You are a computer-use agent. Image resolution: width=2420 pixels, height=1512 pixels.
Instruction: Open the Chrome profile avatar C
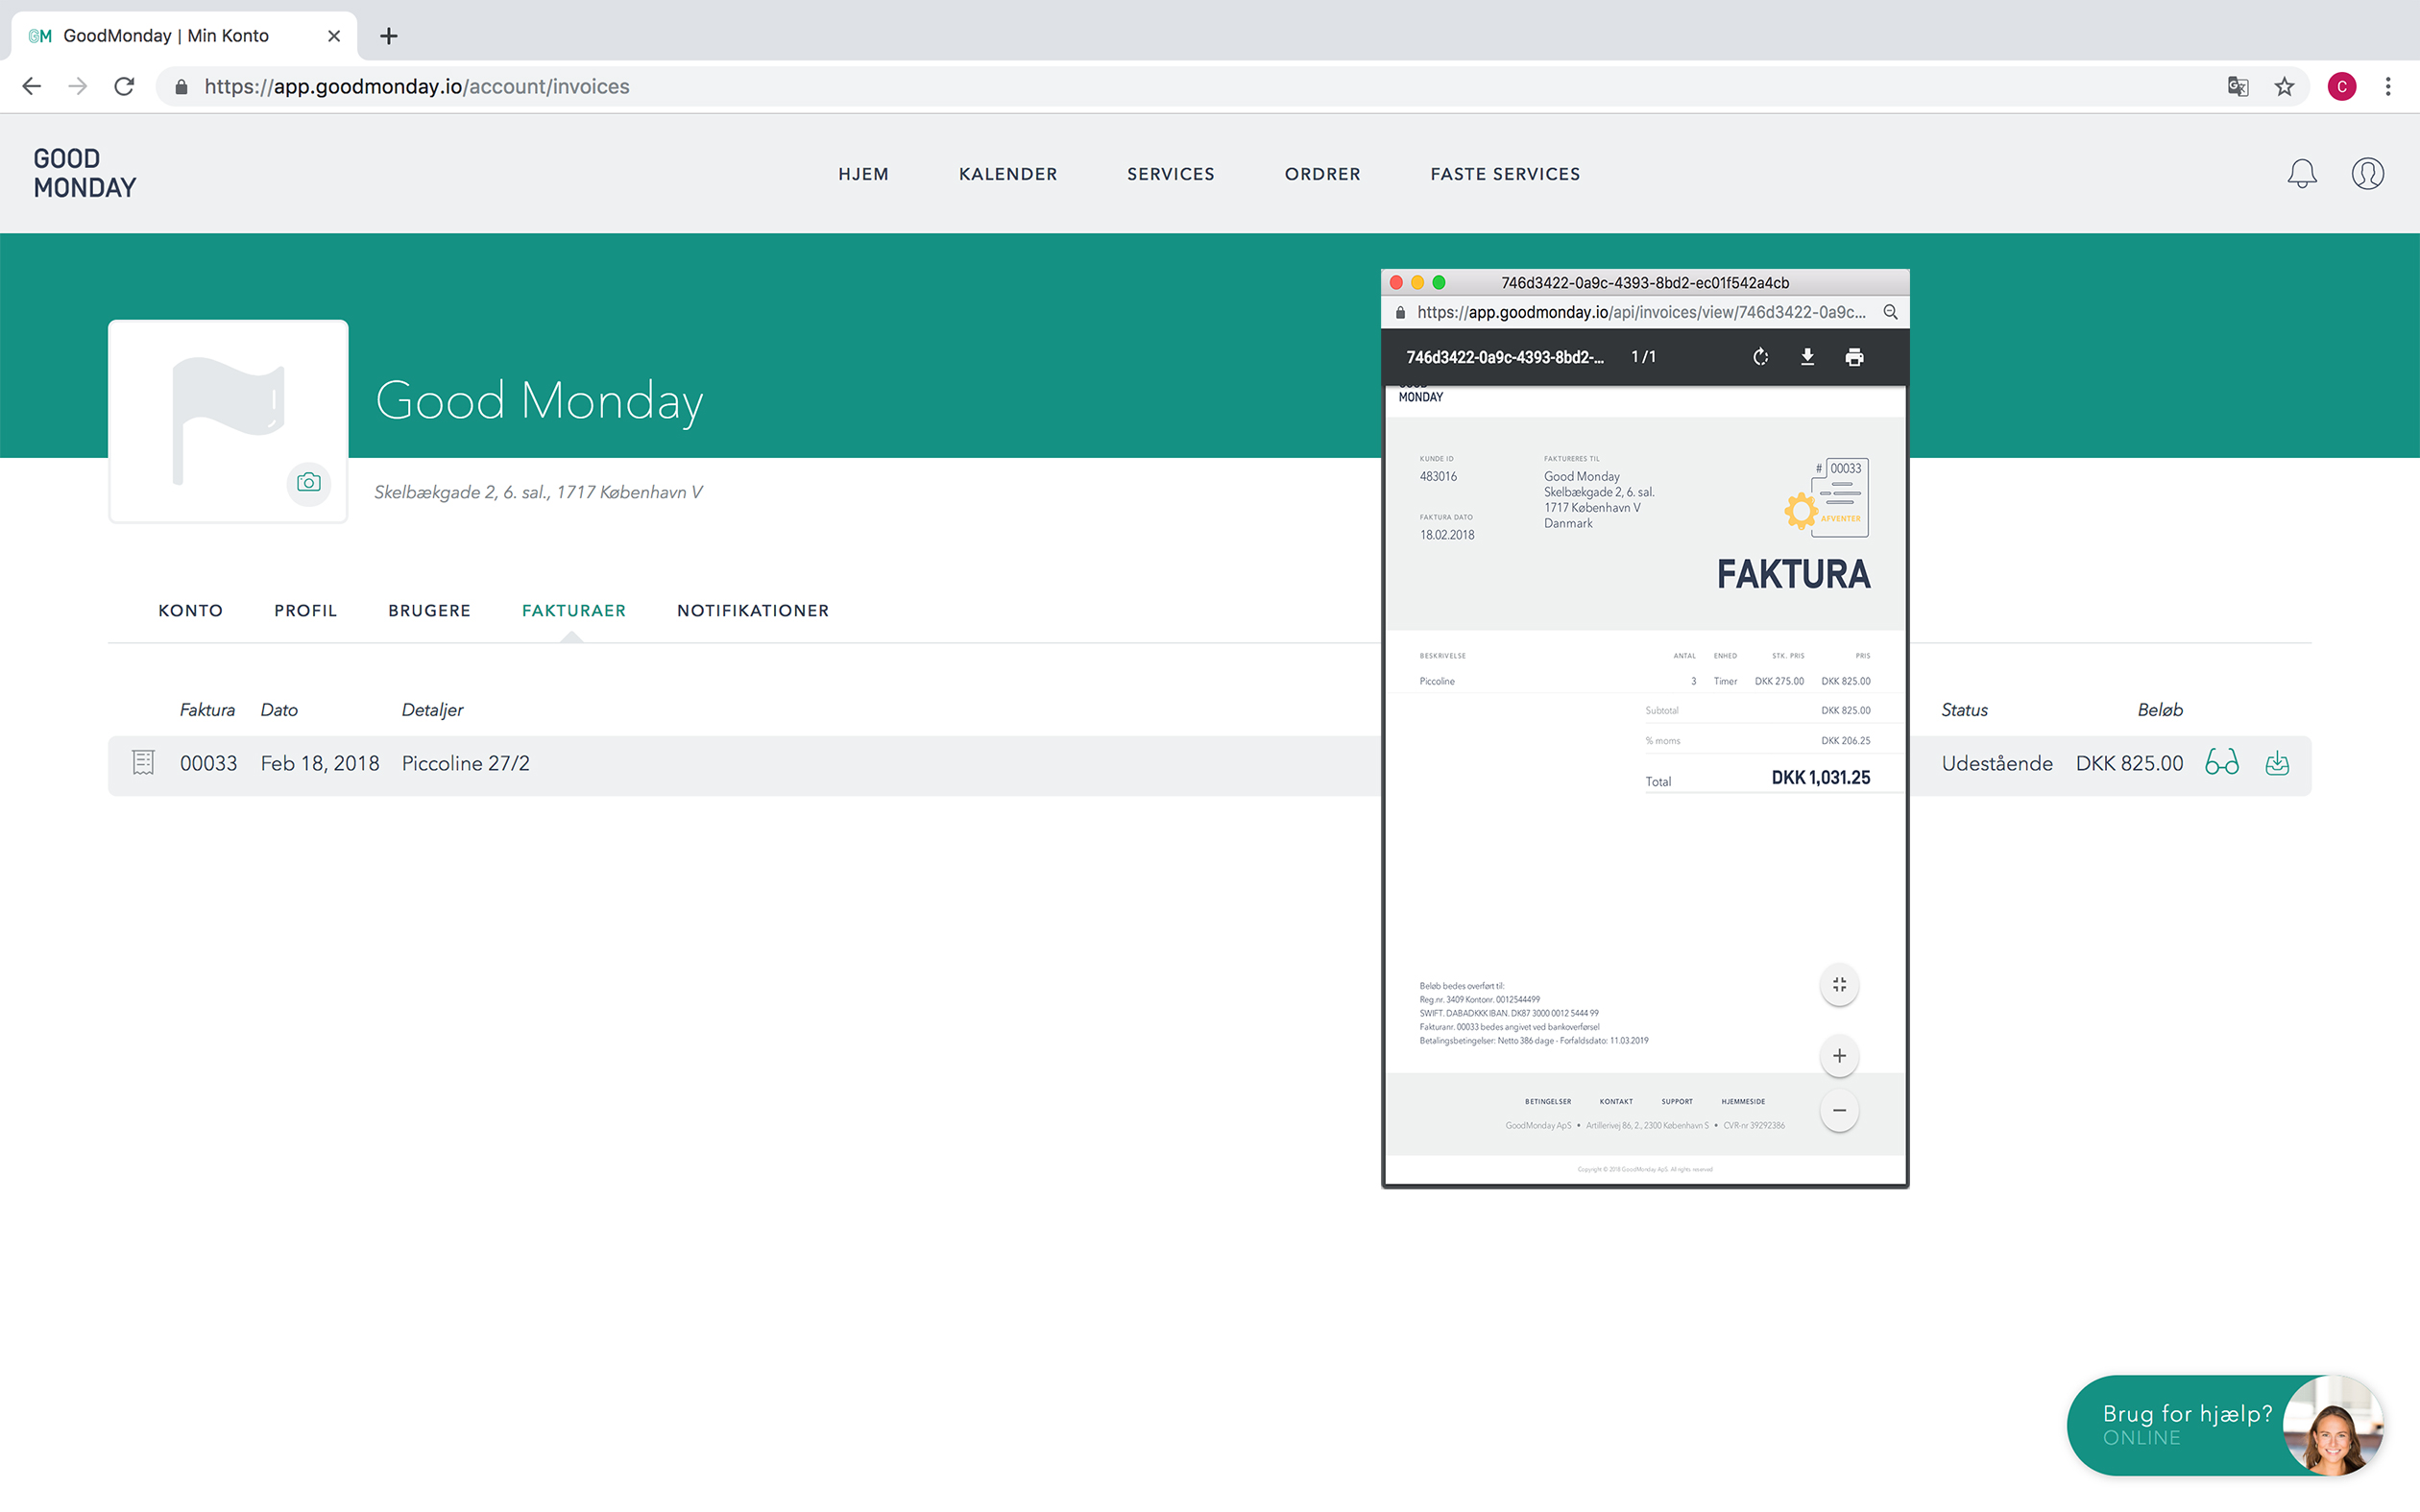(2342, 87)
